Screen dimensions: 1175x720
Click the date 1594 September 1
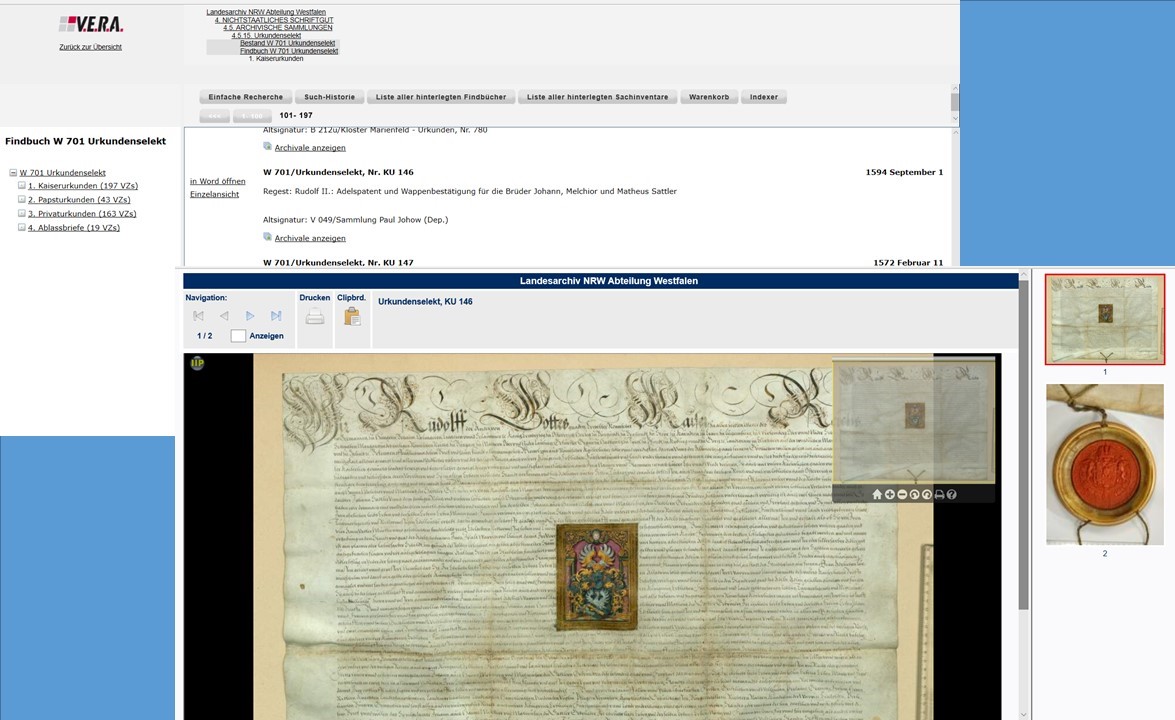904,172
